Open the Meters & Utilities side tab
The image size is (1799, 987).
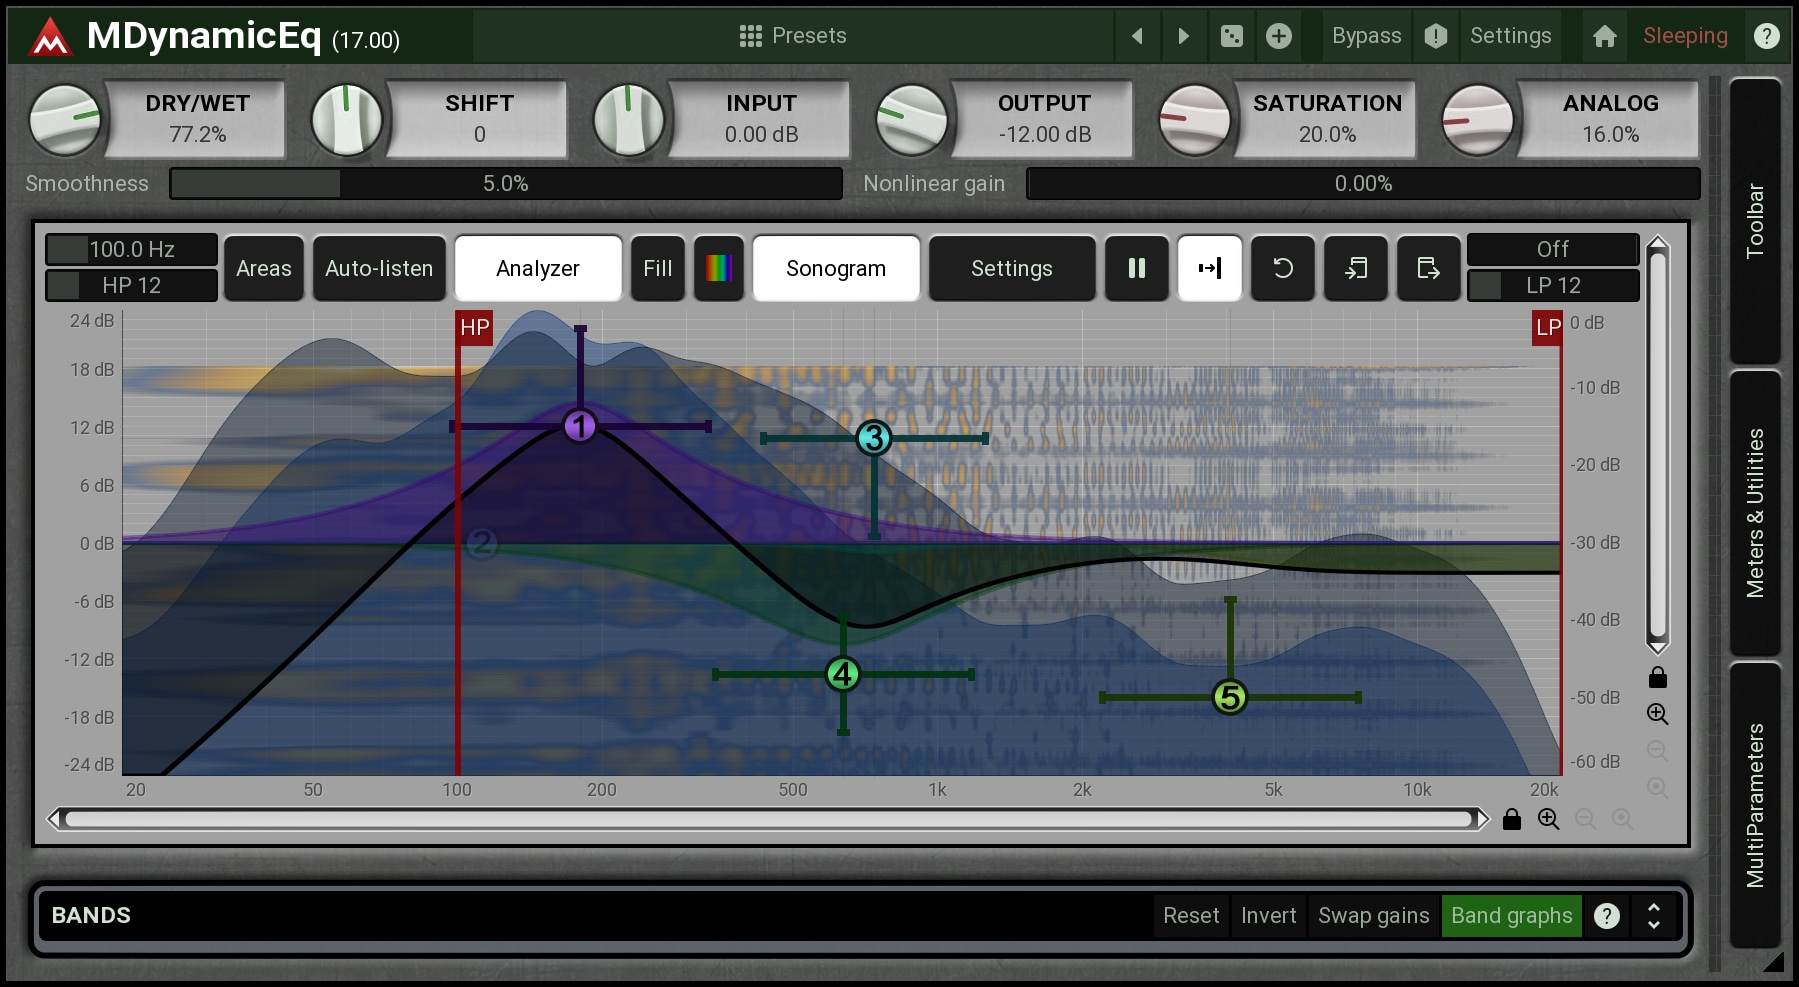click(x=1755, y=513)
